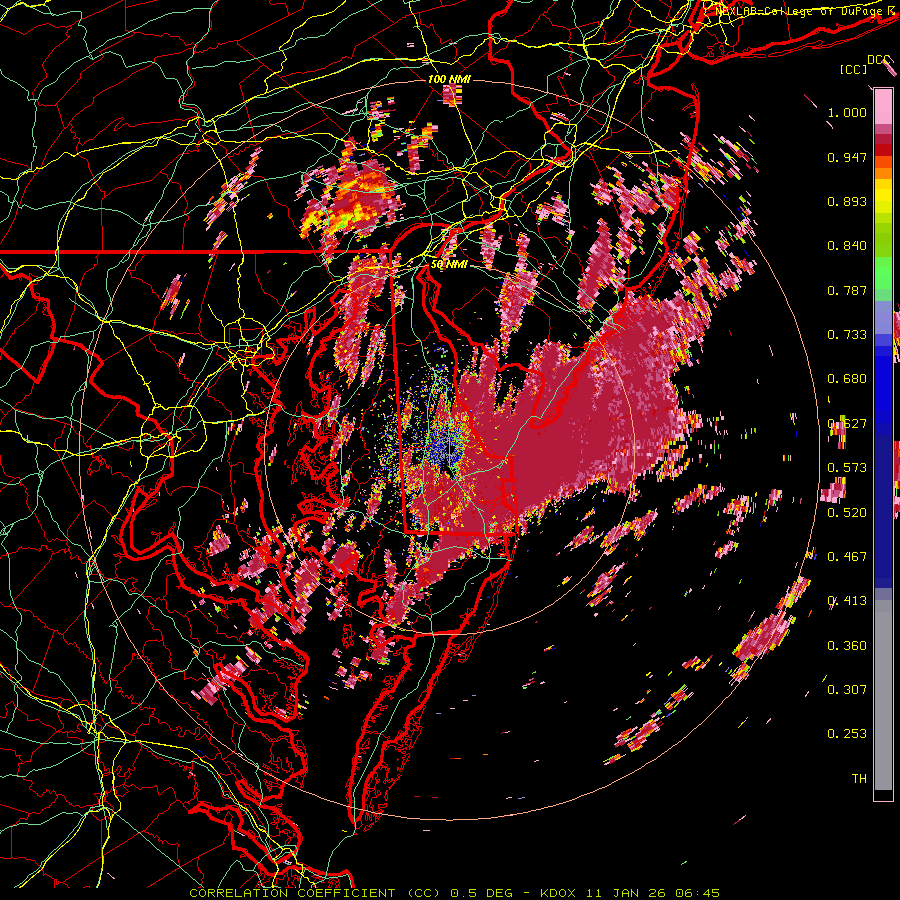Select the 0.520 legend value
Screen dimensions: 900x900
[x=847, y=512]
